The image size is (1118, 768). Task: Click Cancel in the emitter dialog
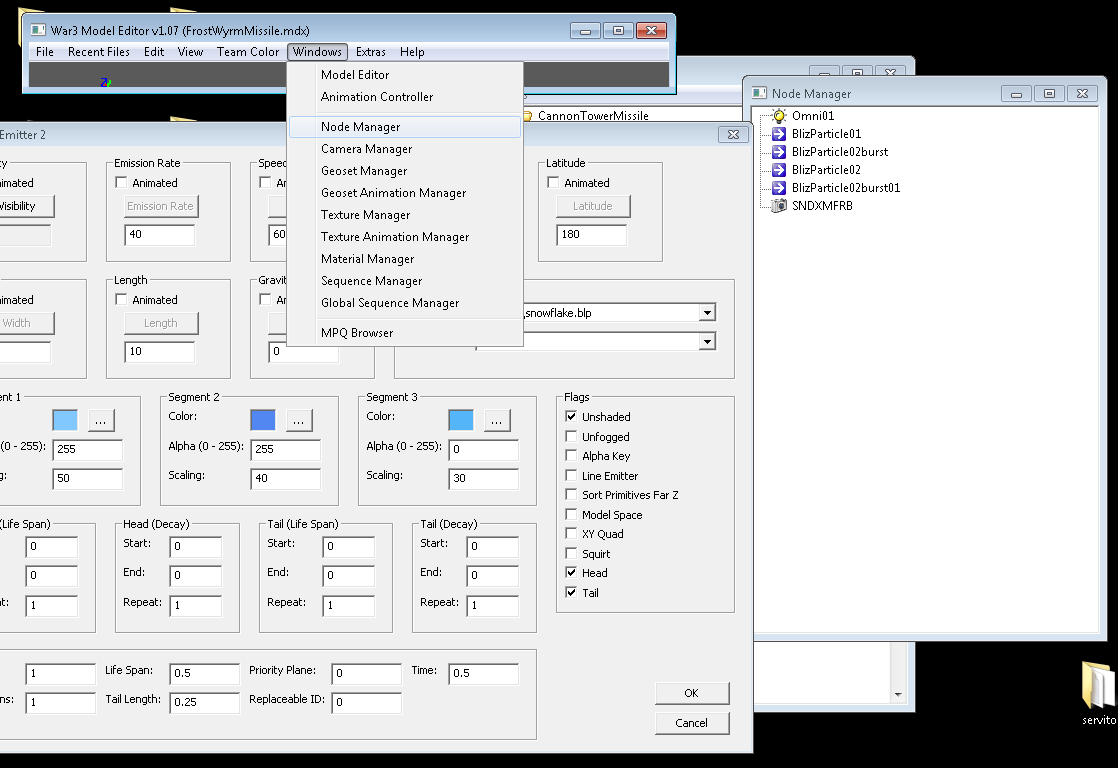[692, 723]
